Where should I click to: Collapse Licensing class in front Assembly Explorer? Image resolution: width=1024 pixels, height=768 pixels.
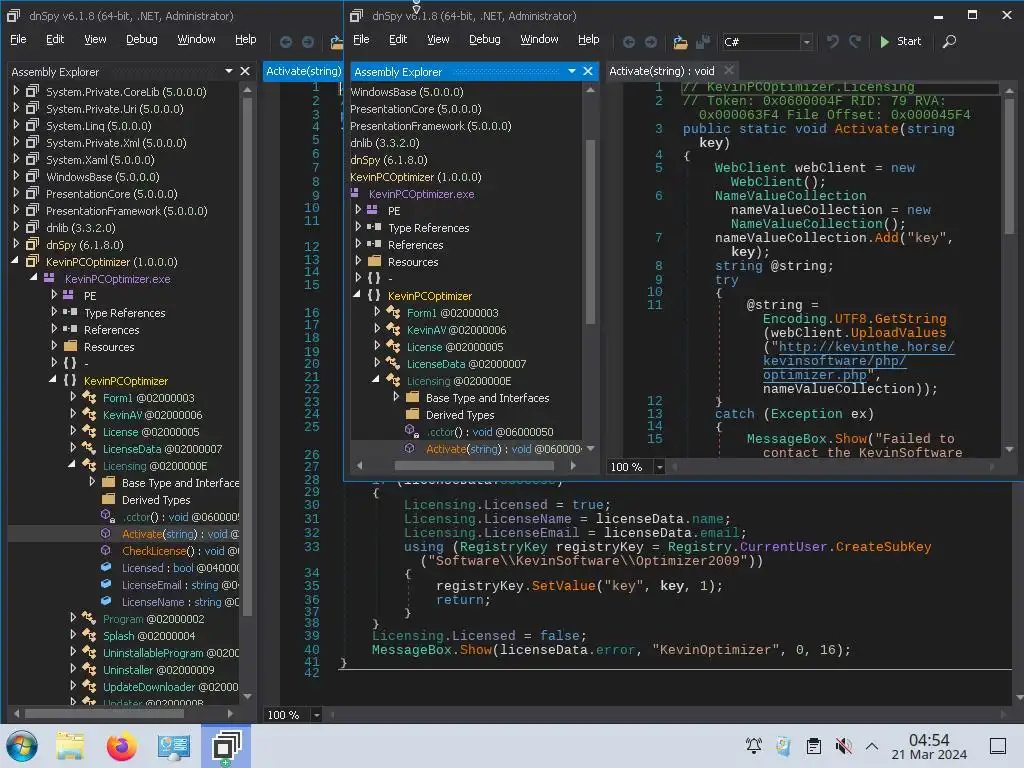click(x=376, y=380)
